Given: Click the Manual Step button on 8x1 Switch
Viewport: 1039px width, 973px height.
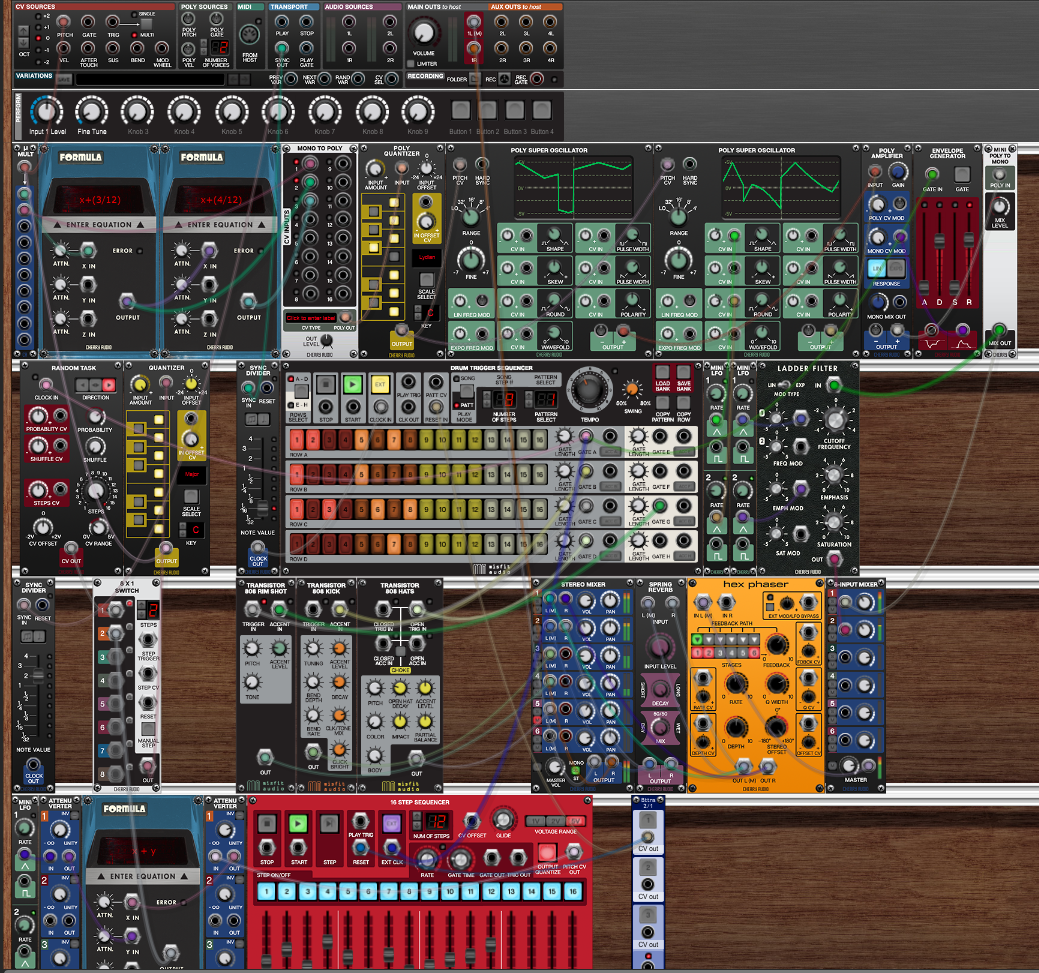Looking at the screenshot, I should click(x=148, y=730).
